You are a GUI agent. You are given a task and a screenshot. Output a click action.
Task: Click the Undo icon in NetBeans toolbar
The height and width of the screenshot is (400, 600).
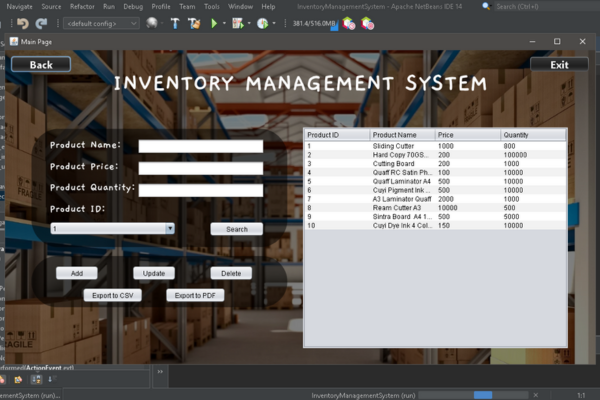tap(22, 23)
